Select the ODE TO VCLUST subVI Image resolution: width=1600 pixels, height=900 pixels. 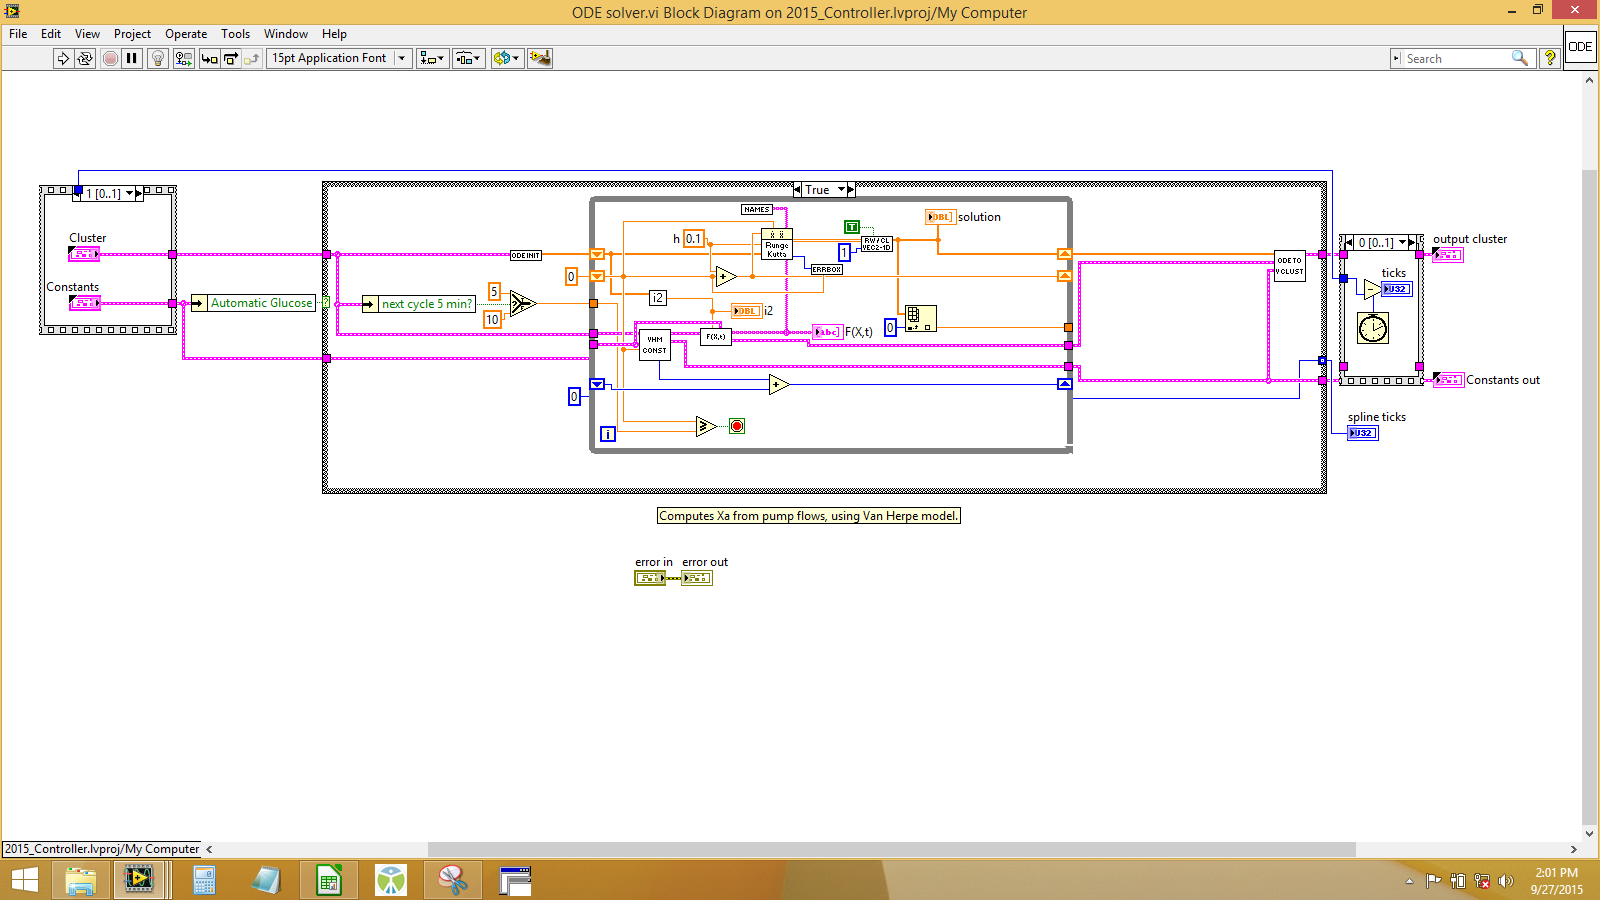pyautogui.click(x=1290, y=266)
